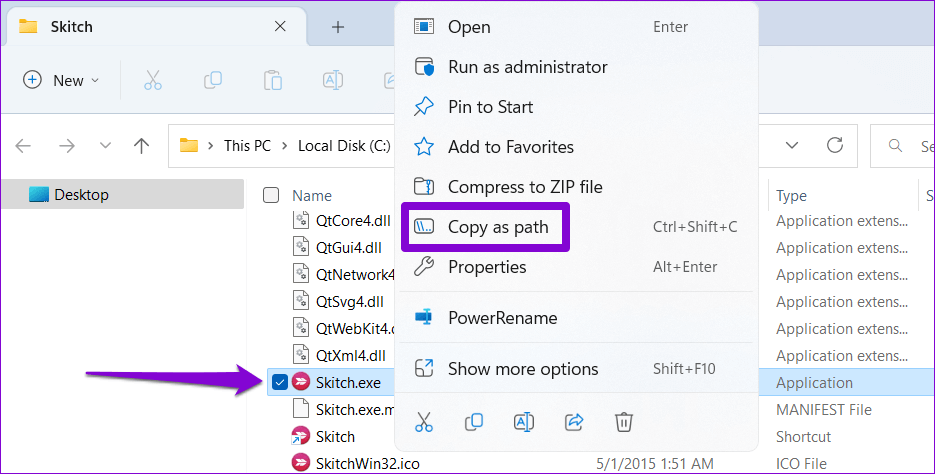Navigate up one folder level
The height and width of the screenshot is (474, 935).
(141, 145)
